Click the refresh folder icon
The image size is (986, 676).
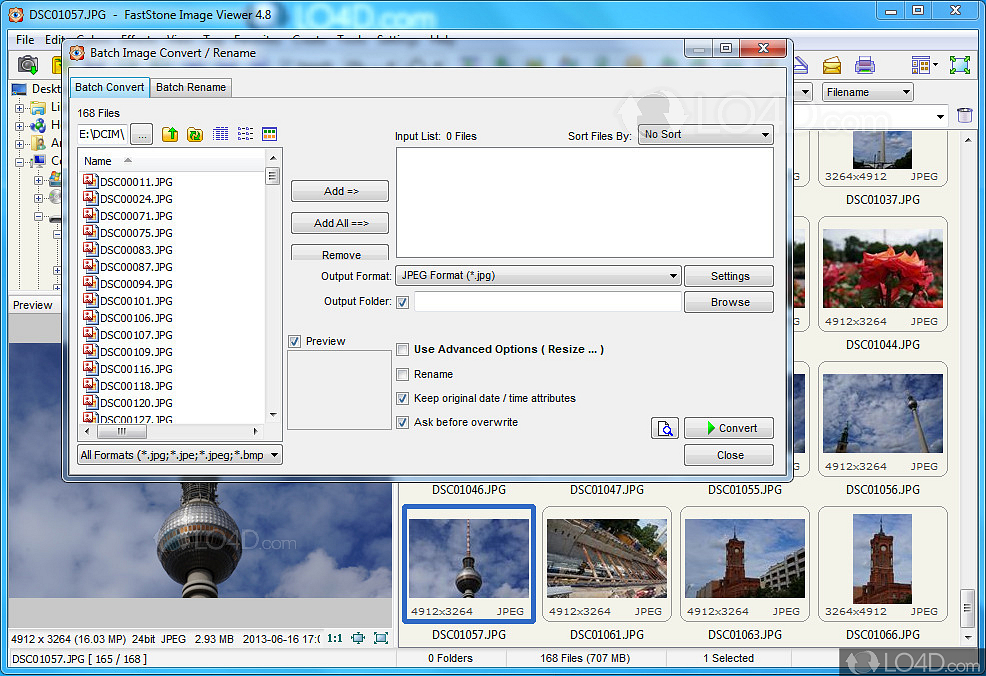click(195, 134)
